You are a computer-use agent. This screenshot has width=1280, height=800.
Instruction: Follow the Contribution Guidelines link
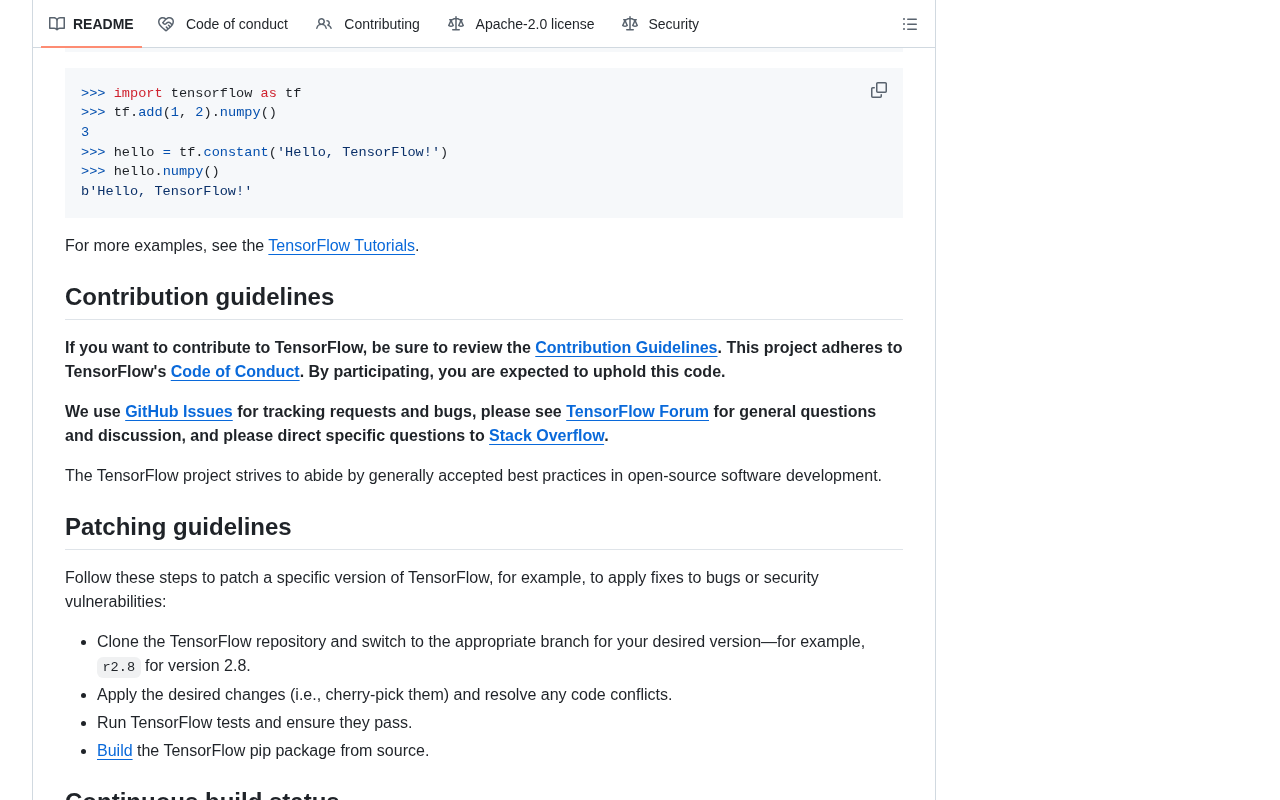(x=626, y=348)
